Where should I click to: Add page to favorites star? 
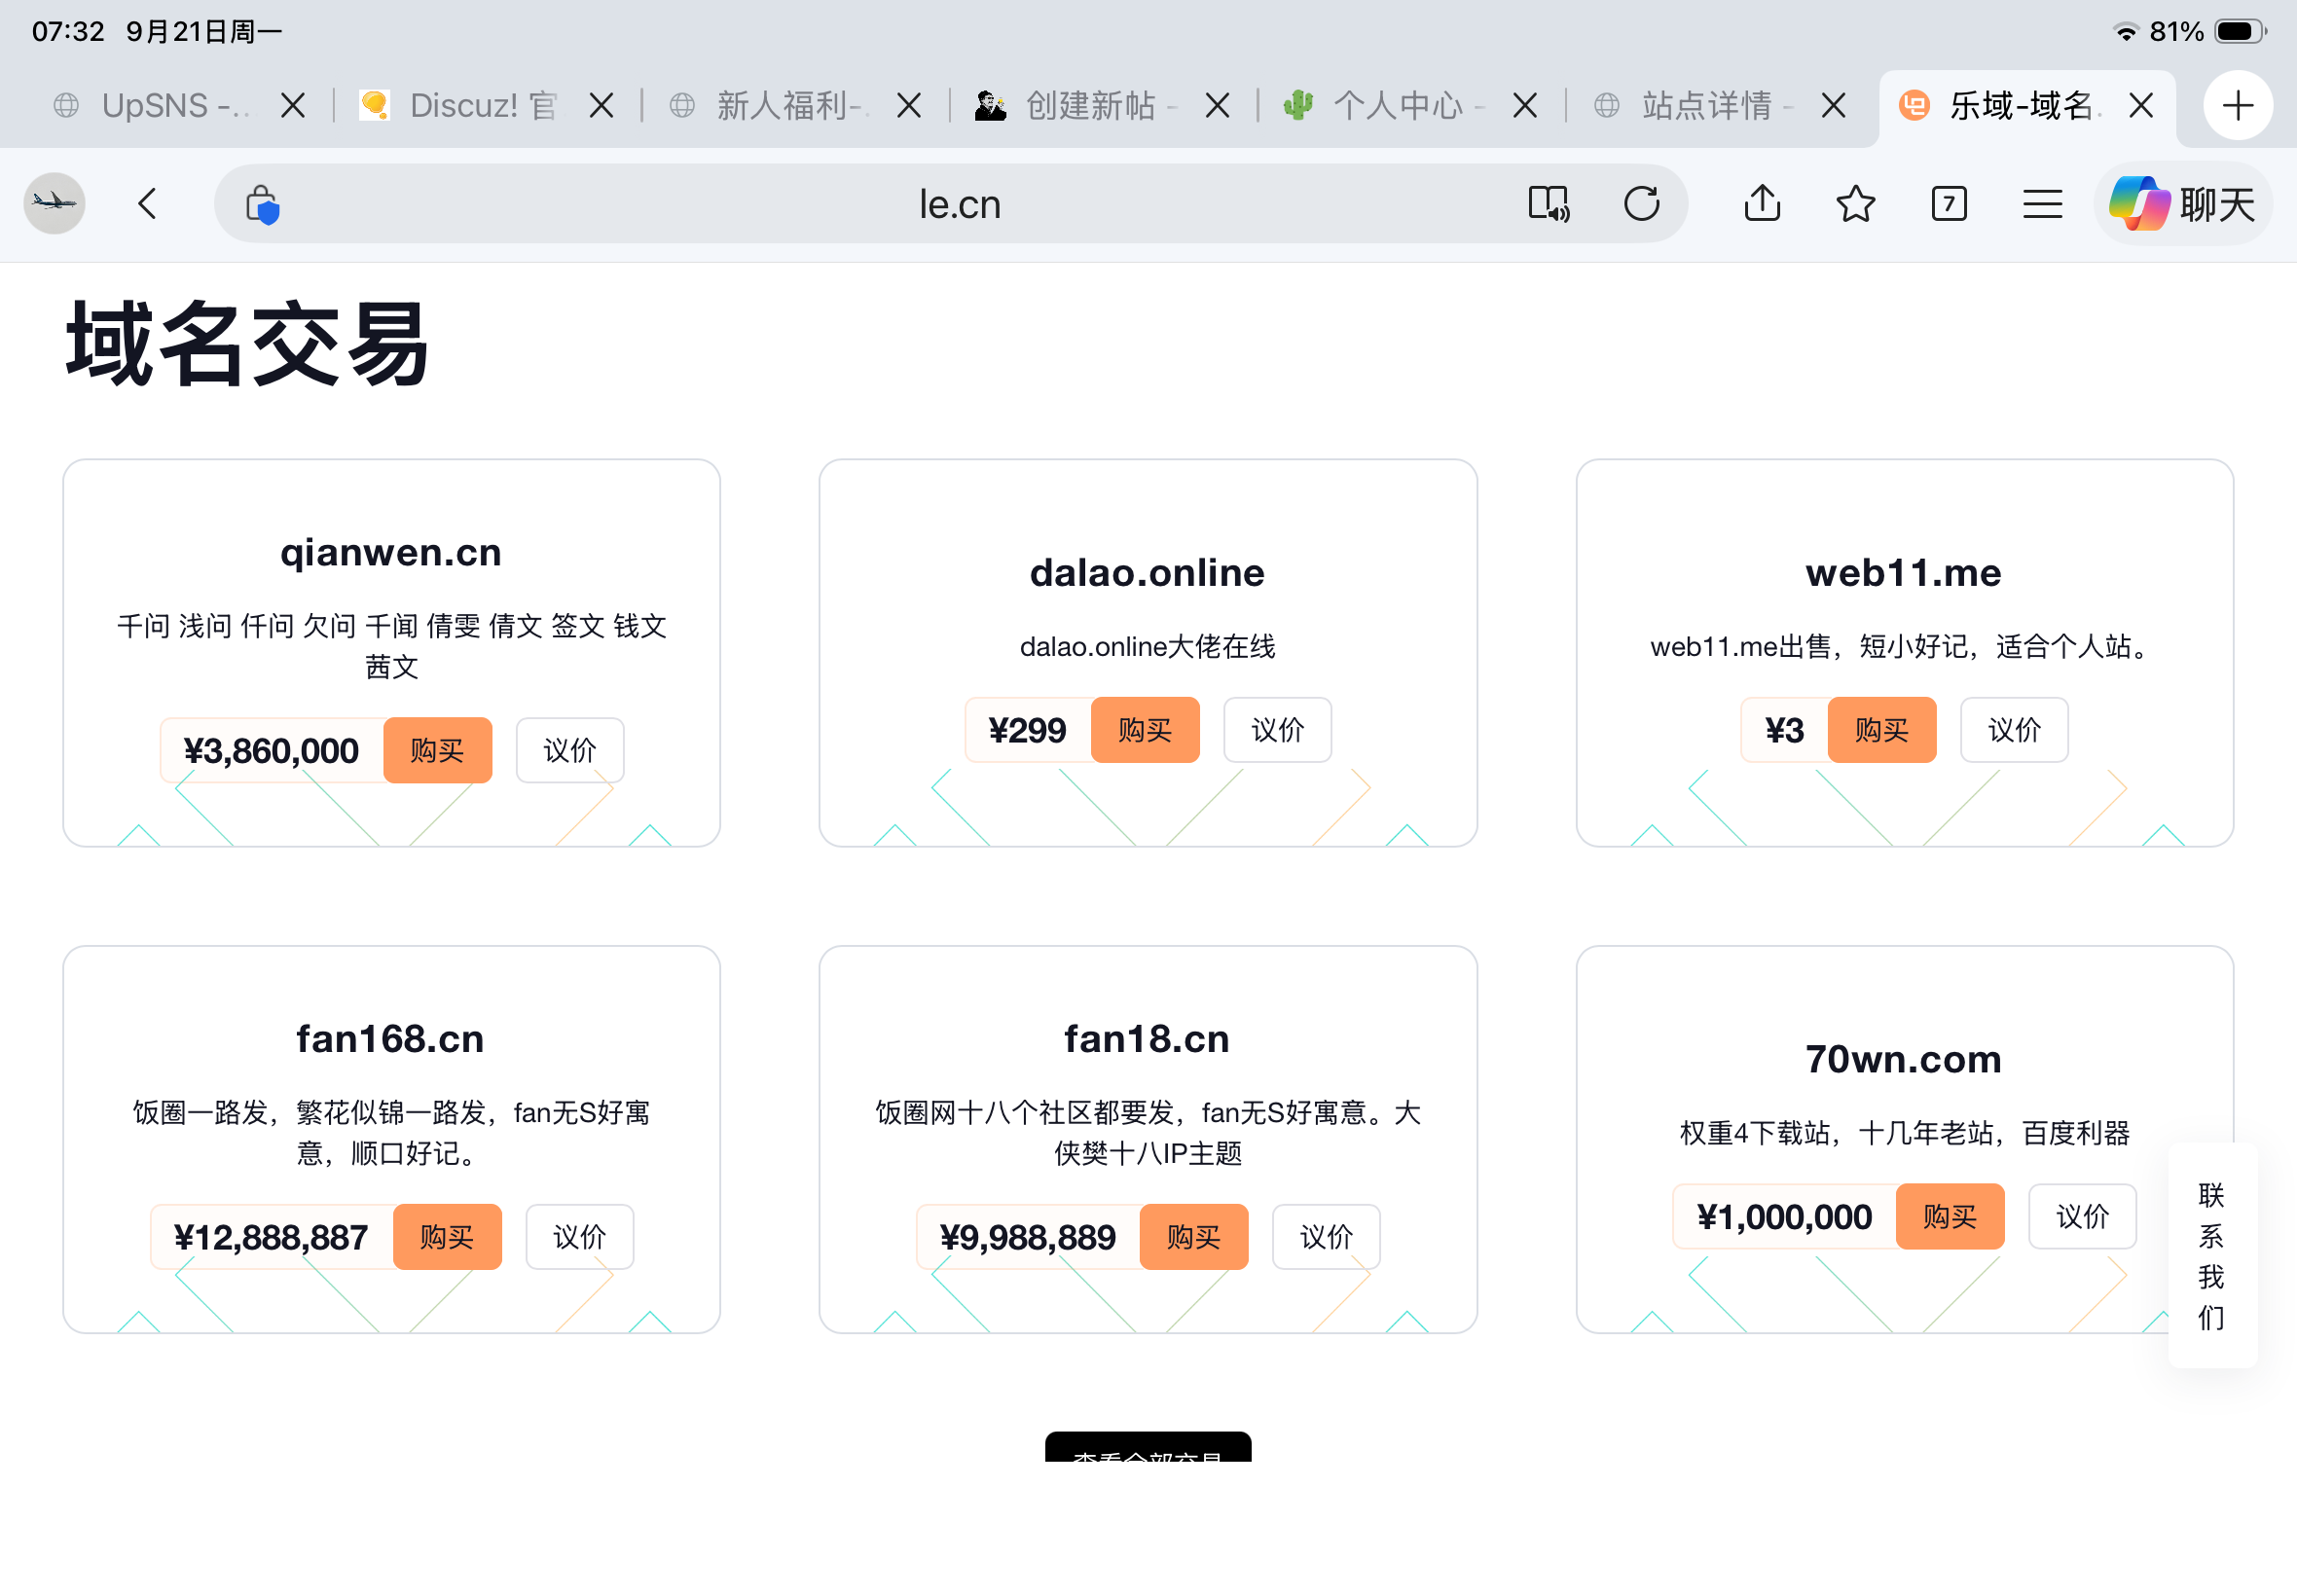click(1856, 204)
